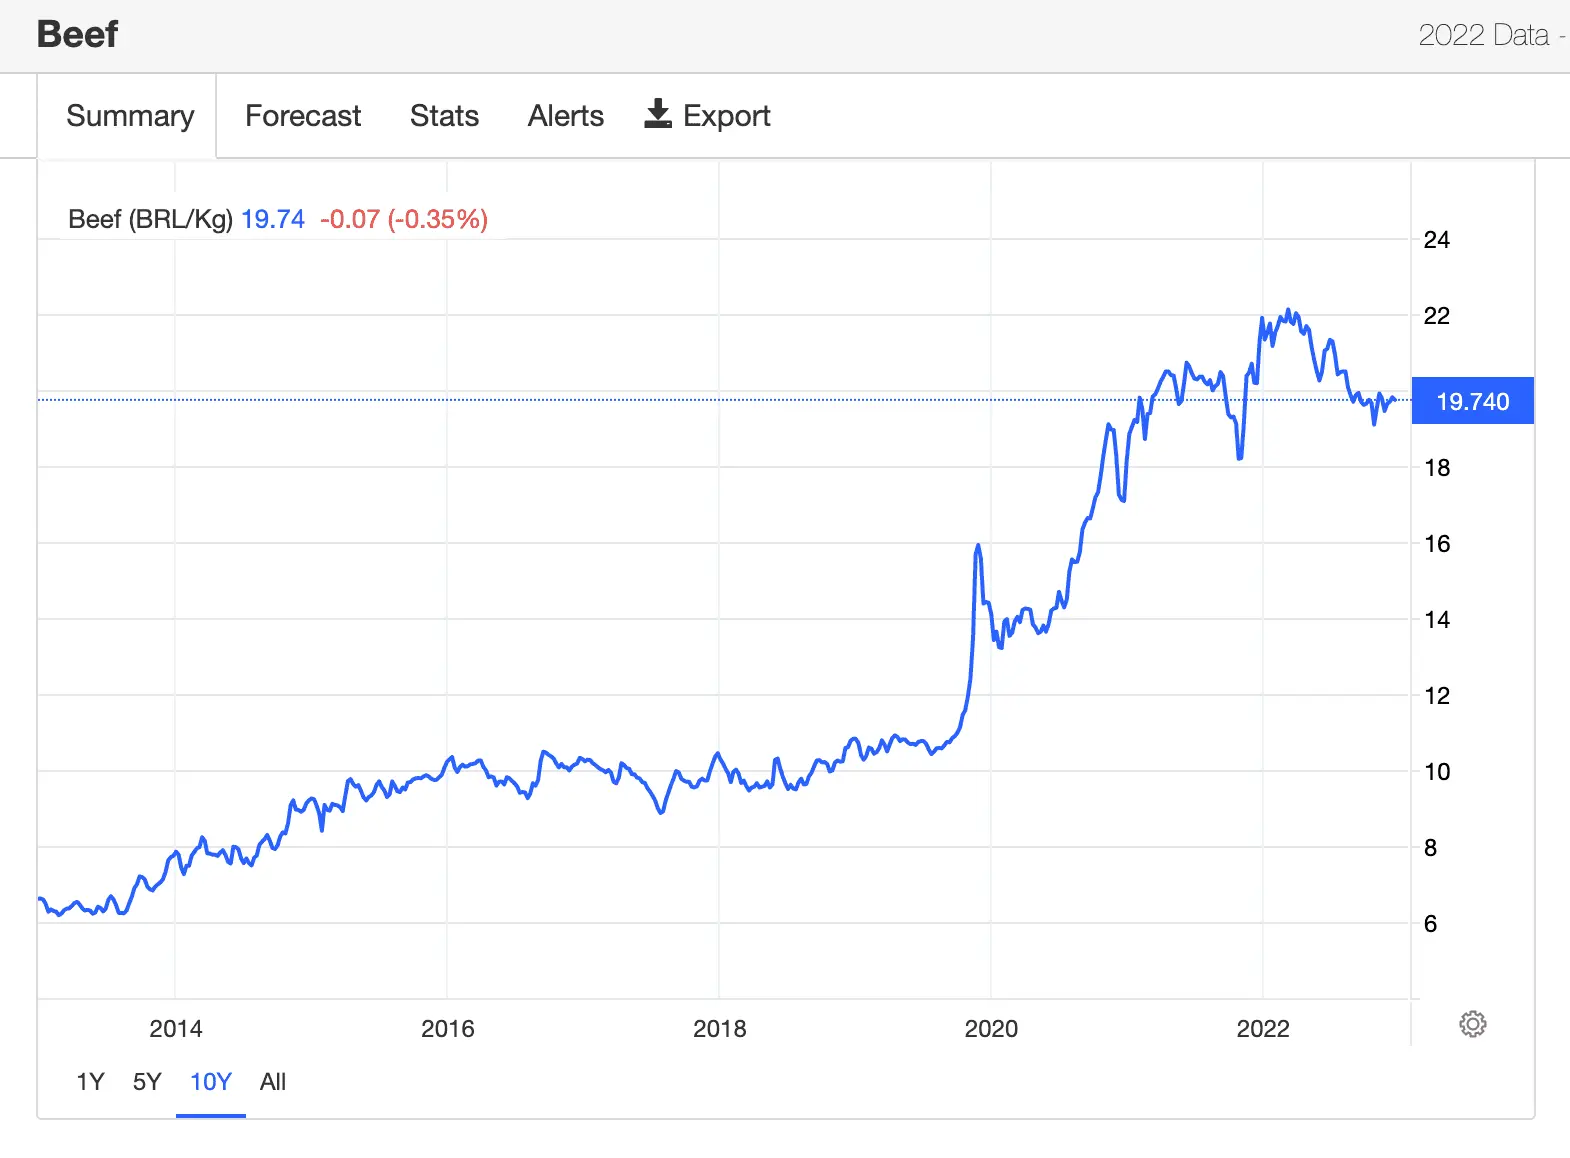Viewport: 1570px width, 1158px height.
Task: Open chart settings gear icon
Action: pos(1472,1024)
